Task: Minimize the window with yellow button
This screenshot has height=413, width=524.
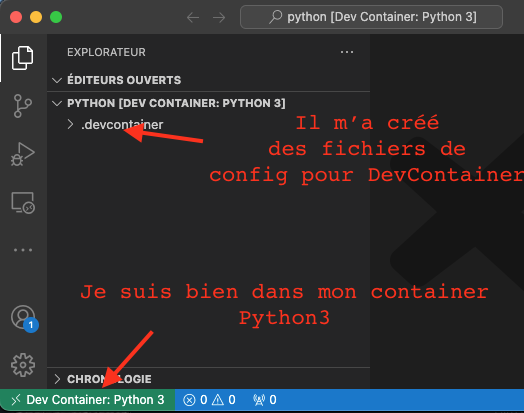Action: click(36, 17)
